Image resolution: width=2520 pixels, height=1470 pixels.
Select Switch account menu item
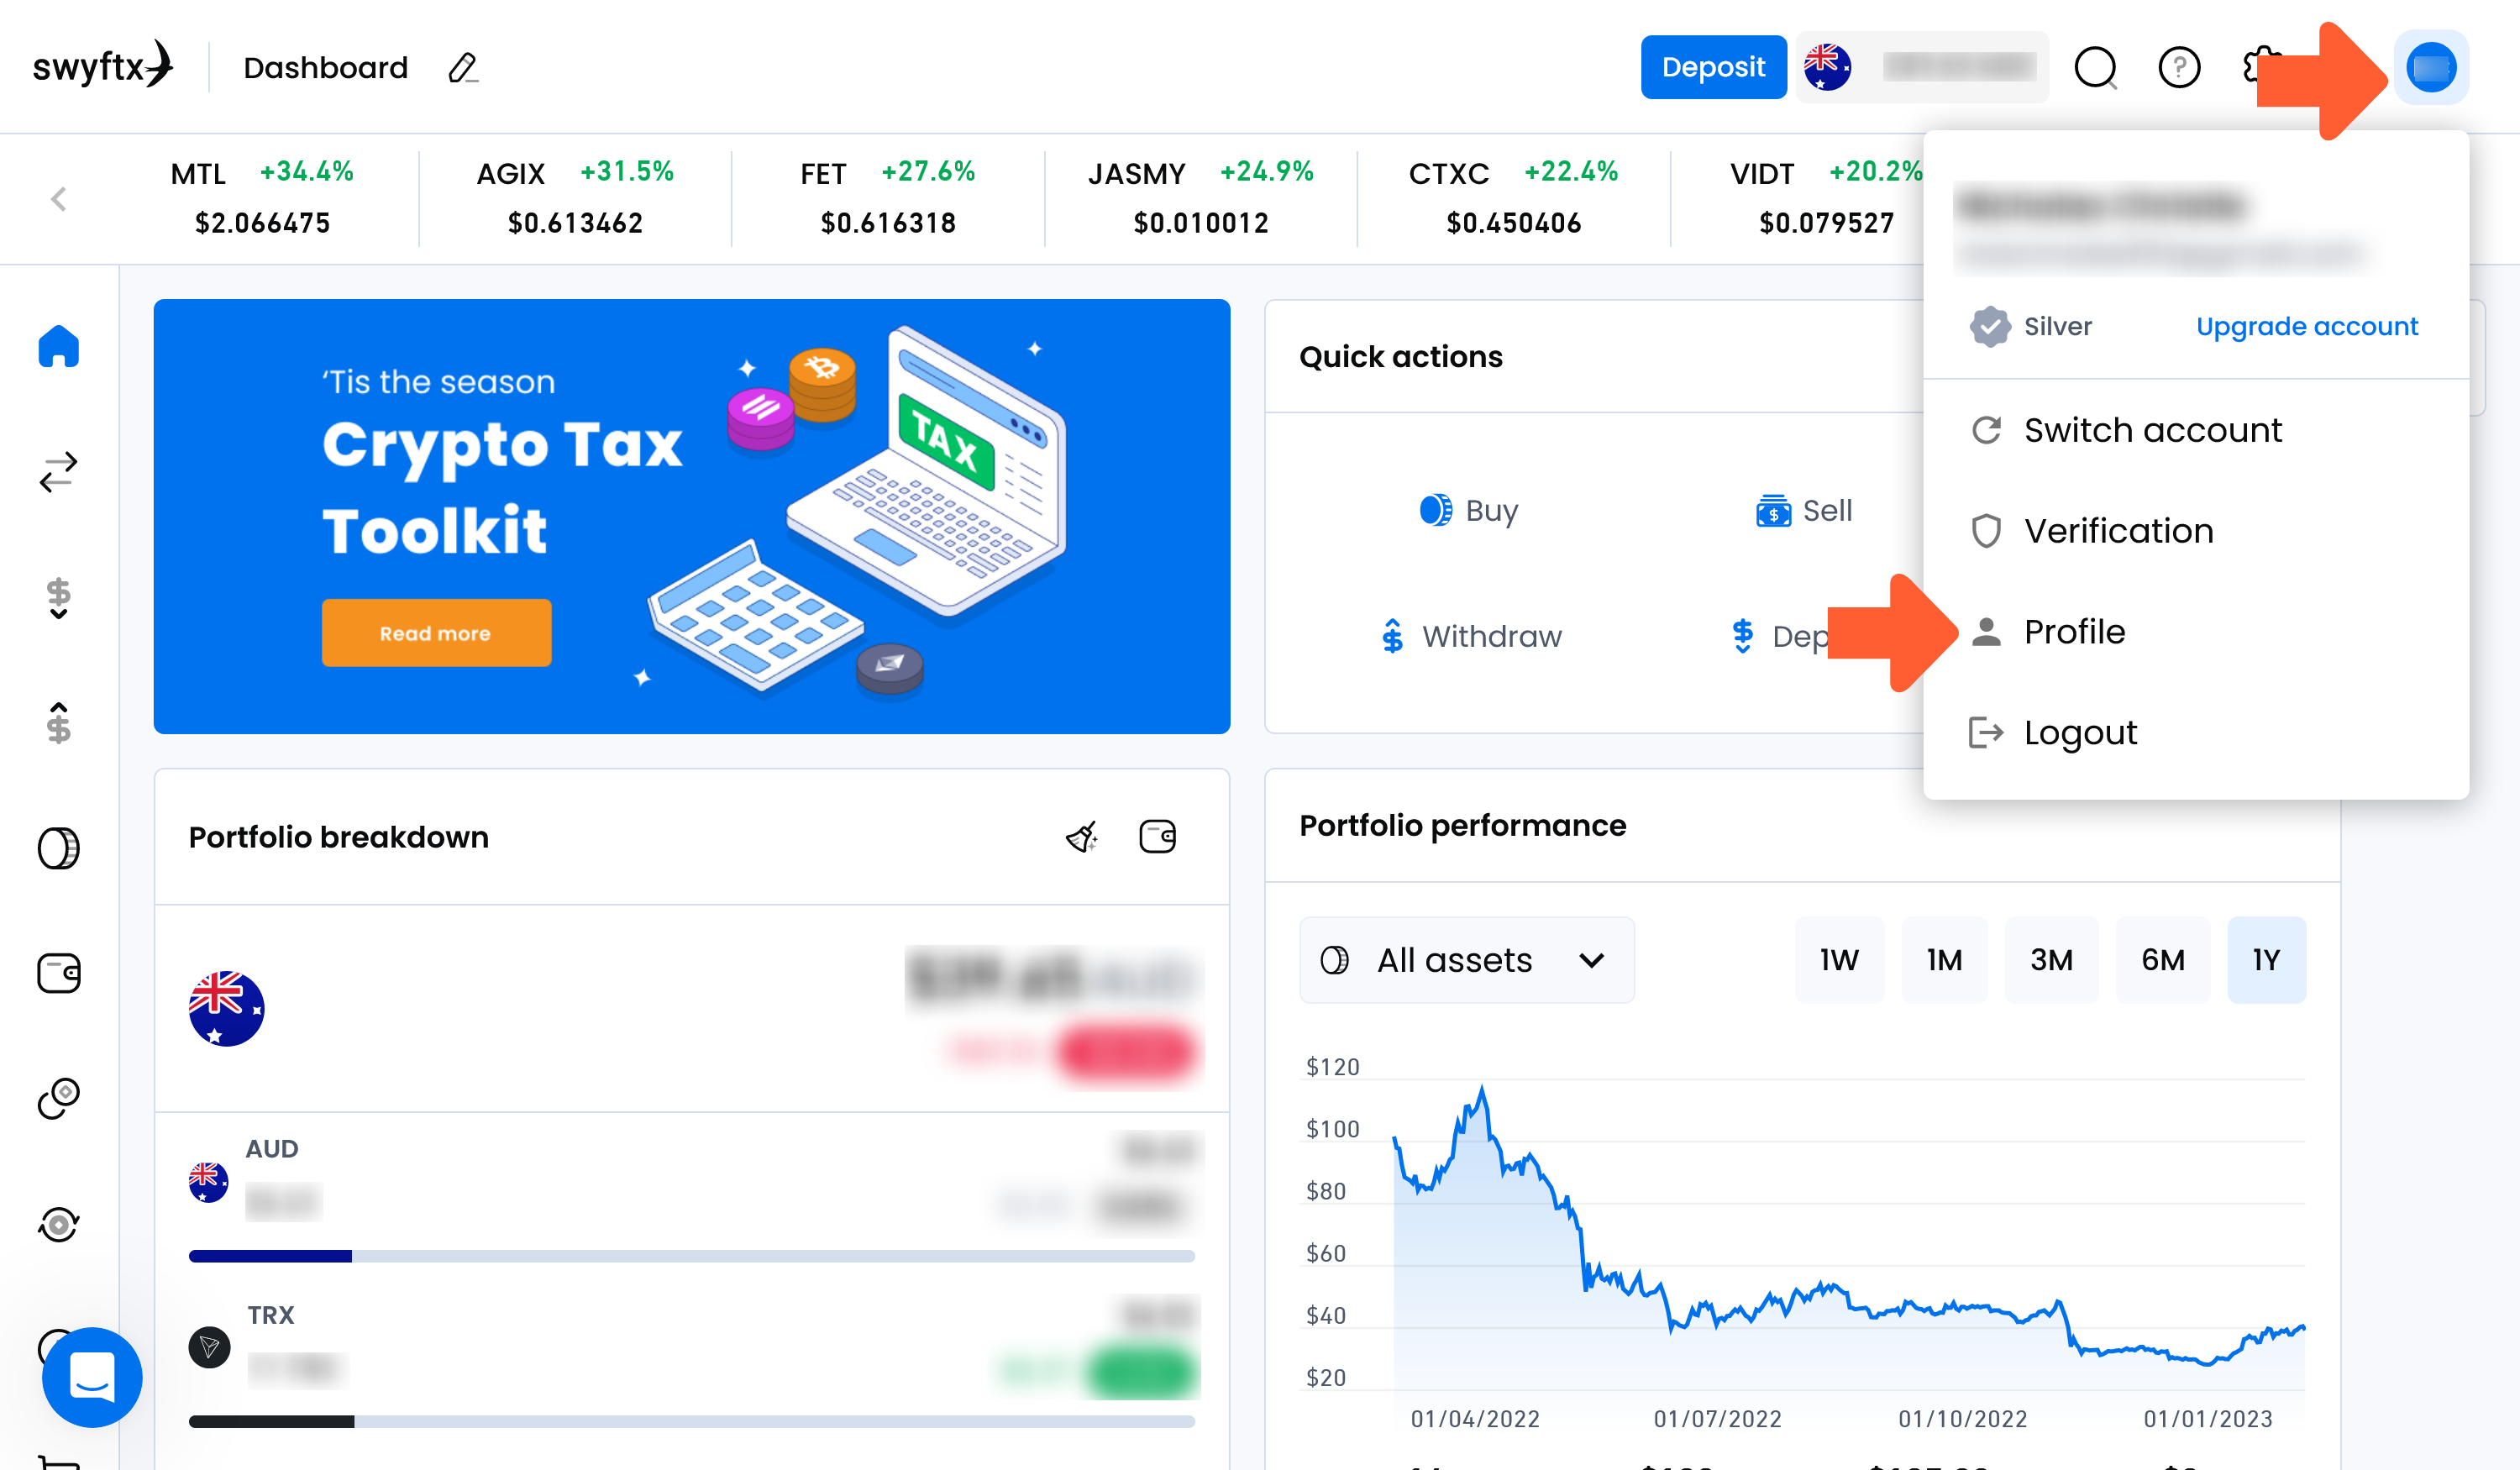point(2152,430)
